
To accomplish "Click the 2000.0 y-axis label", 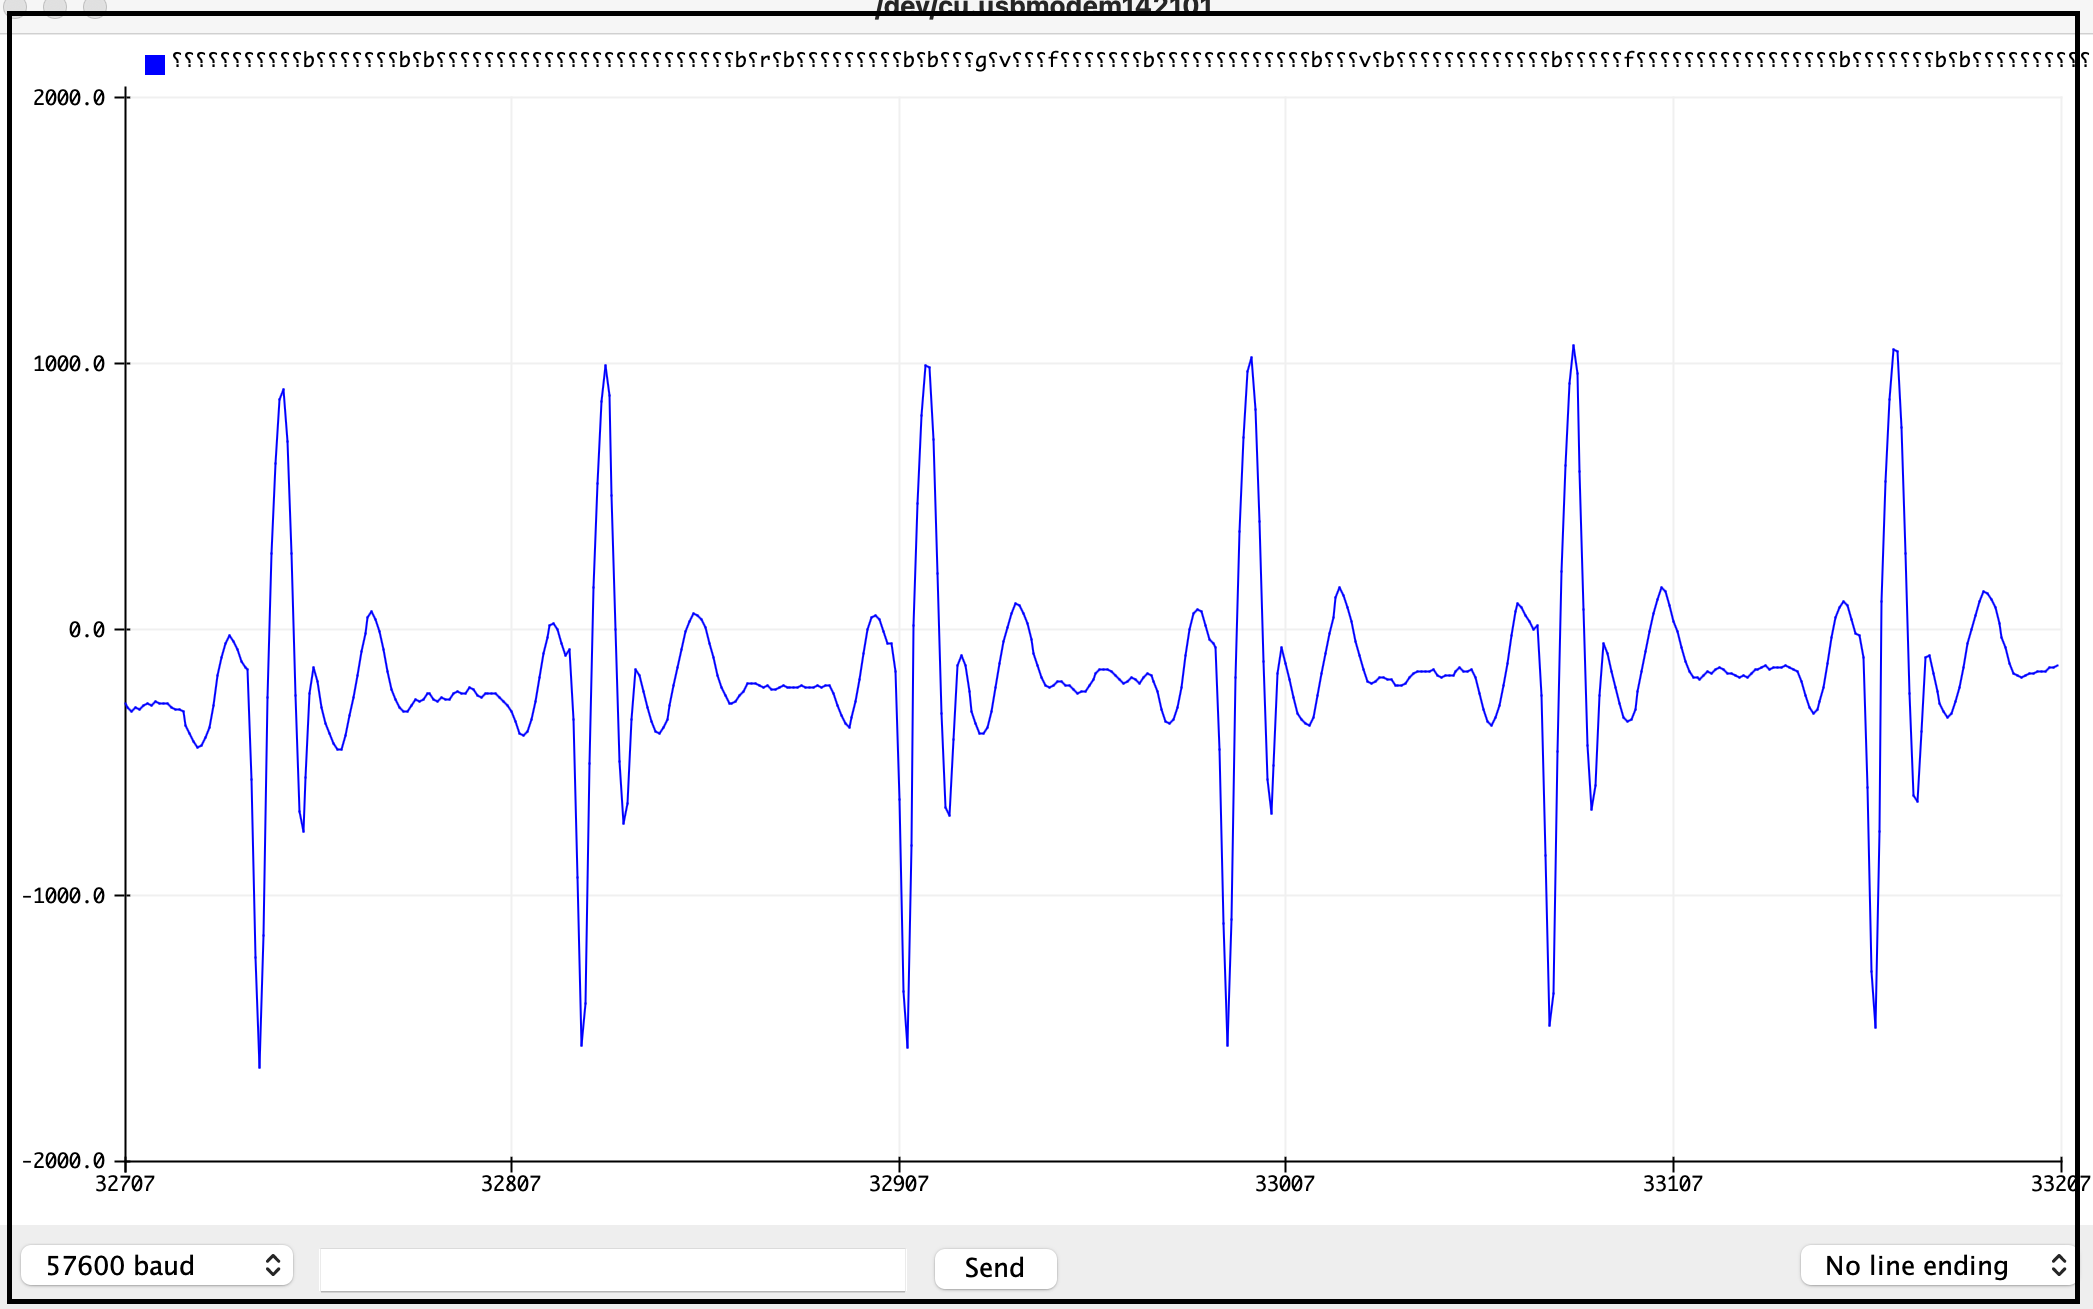I will [x=69, y=97].
